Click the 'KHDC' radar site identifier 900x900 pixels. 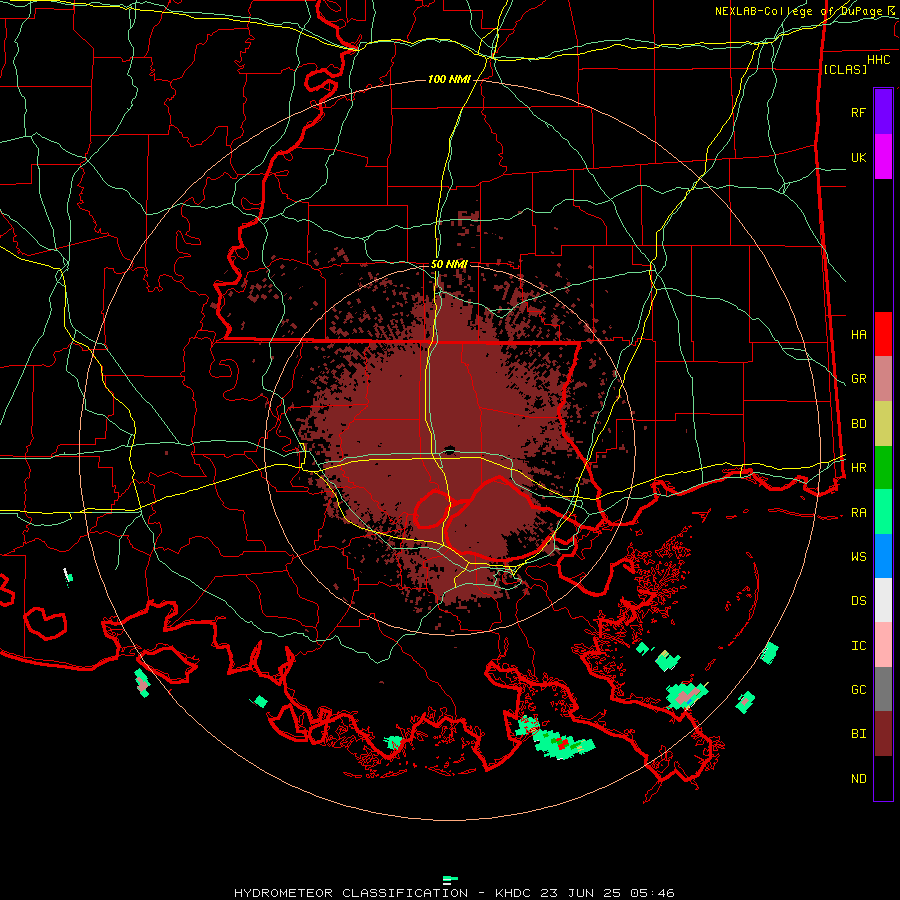click(514, 893)
